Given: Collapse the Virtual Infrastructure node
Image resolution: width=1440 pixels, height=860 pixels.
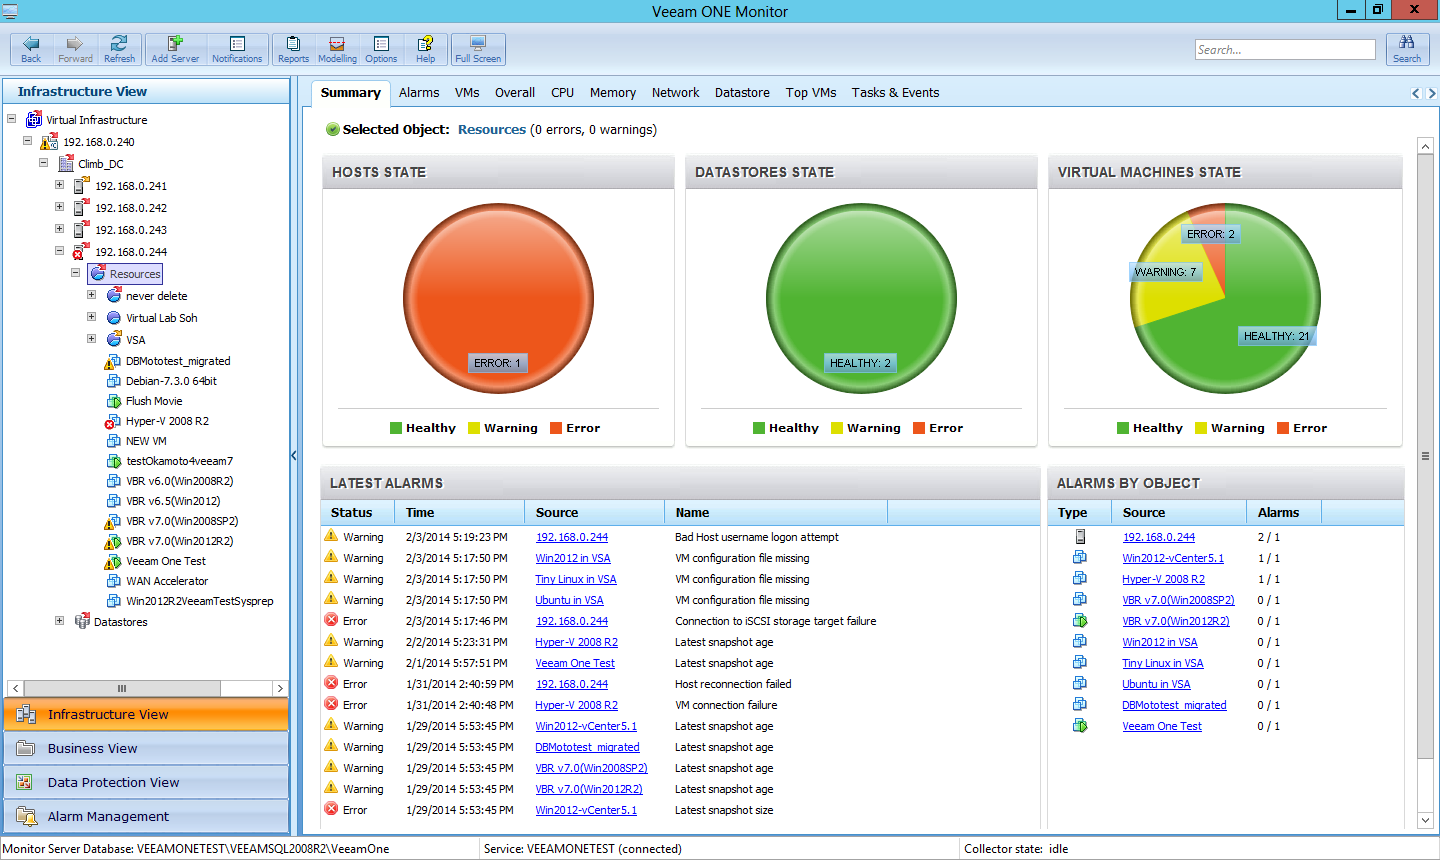Looking at the screenshot, I should click(11, 118).
